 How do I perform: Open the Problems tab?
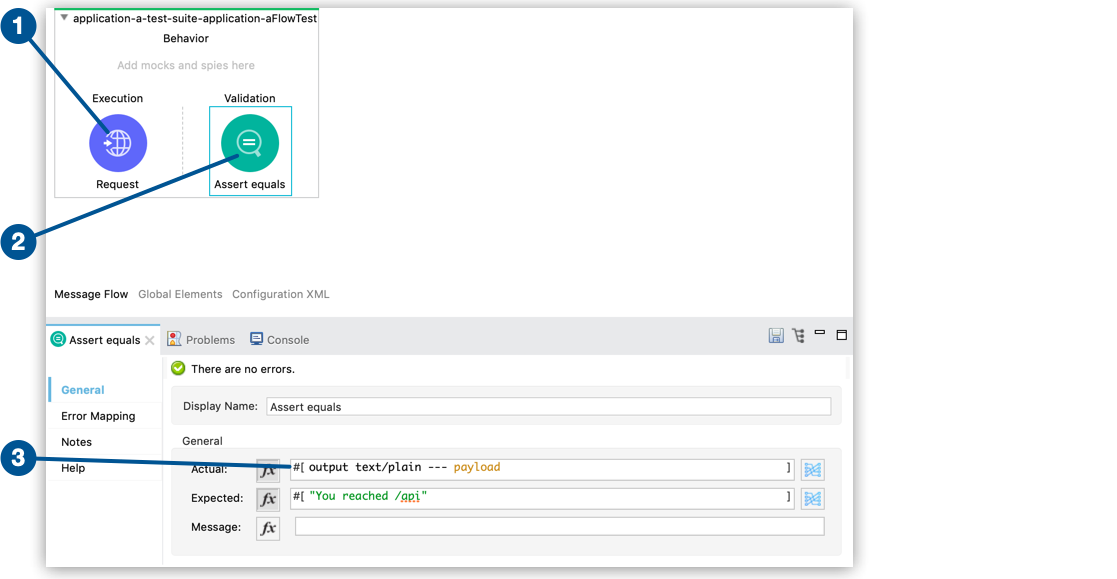[x=201, y=340]
